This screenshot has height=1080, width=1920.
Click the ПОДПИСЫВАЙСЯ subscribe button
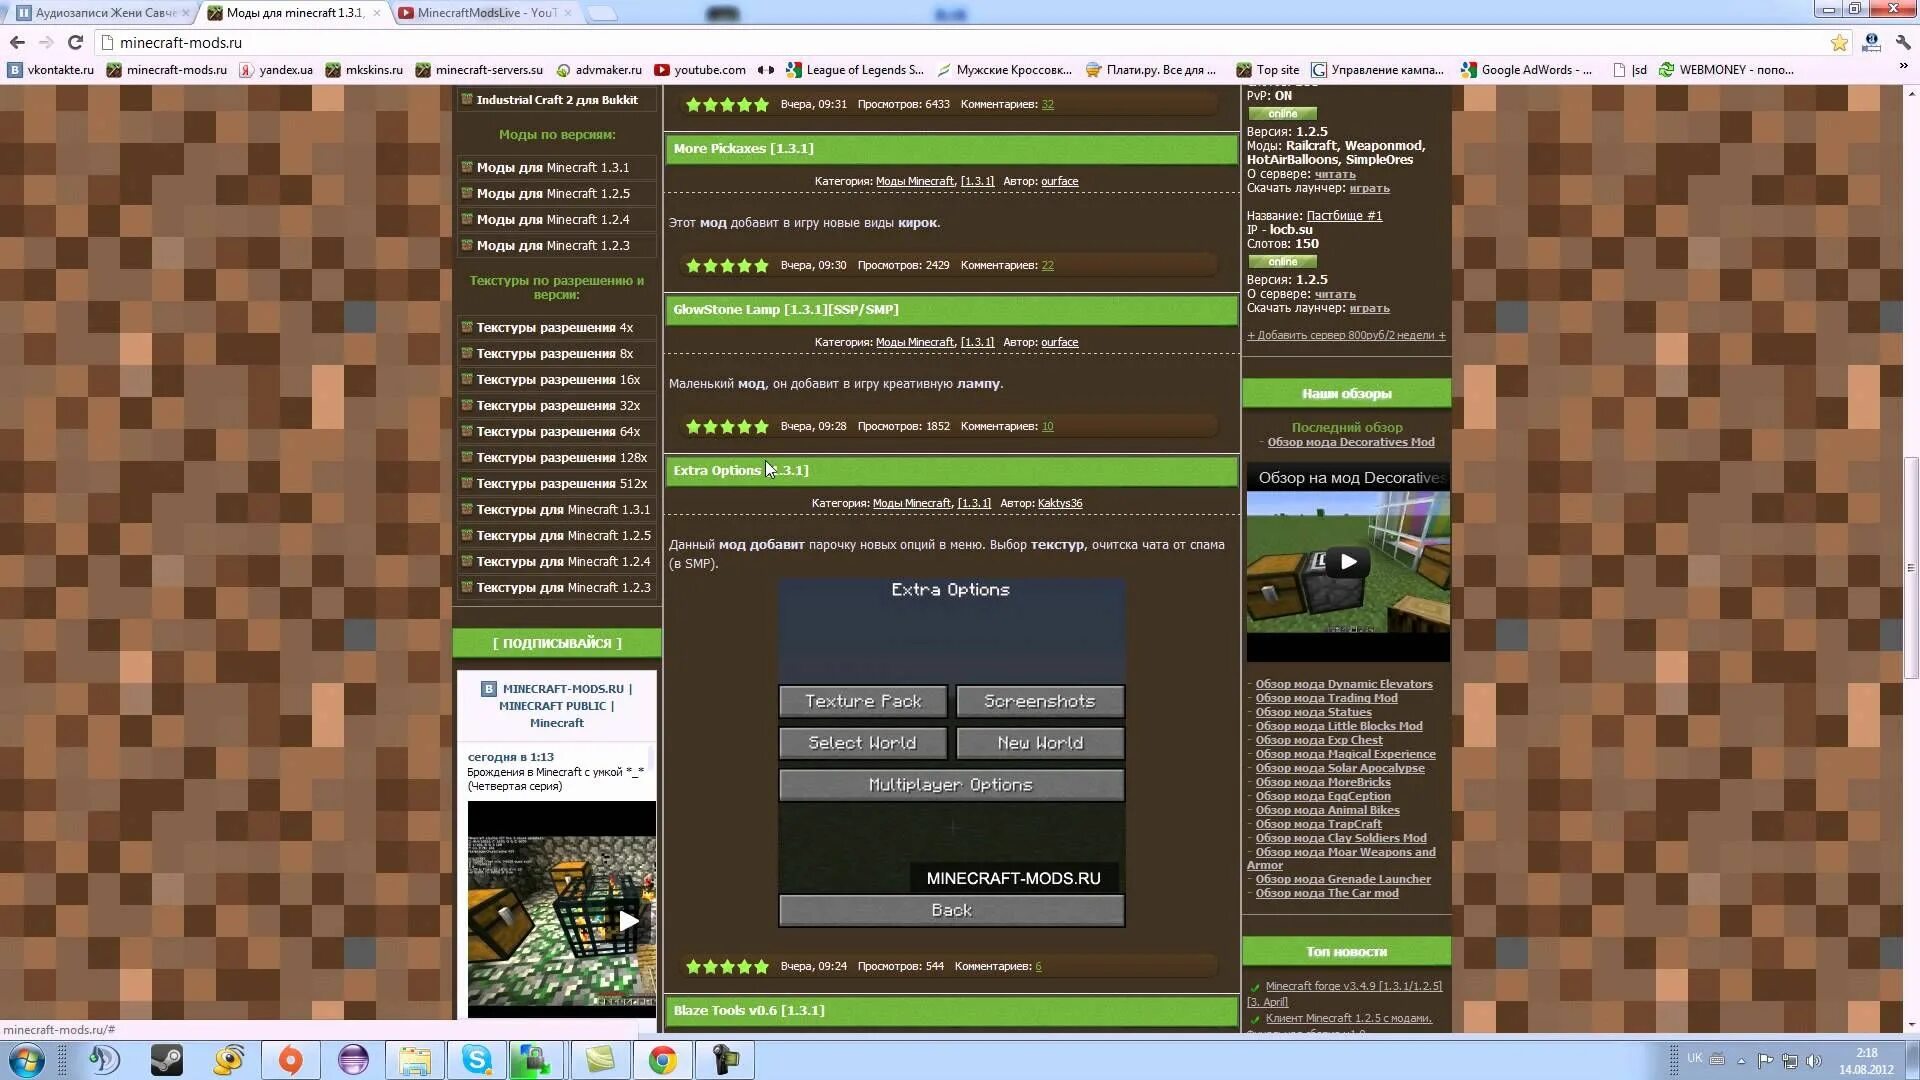pos(556,643)
